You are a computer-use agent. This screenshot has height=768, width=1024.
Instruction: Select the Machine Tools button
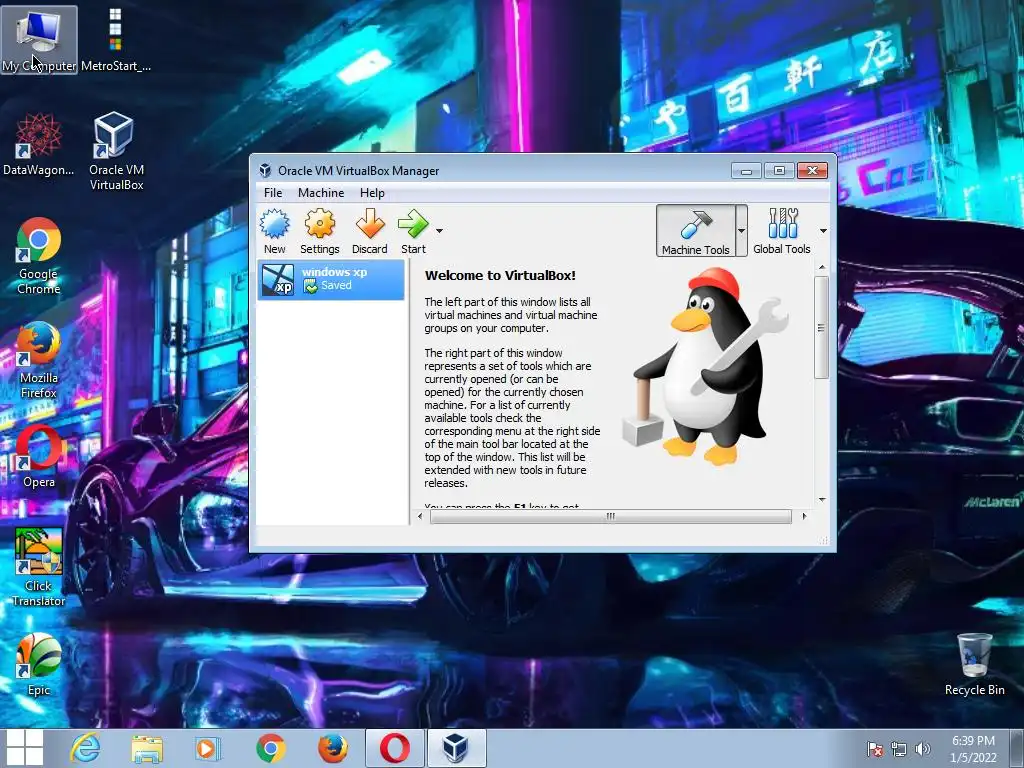pyautogui.click(x=696, y=231)
